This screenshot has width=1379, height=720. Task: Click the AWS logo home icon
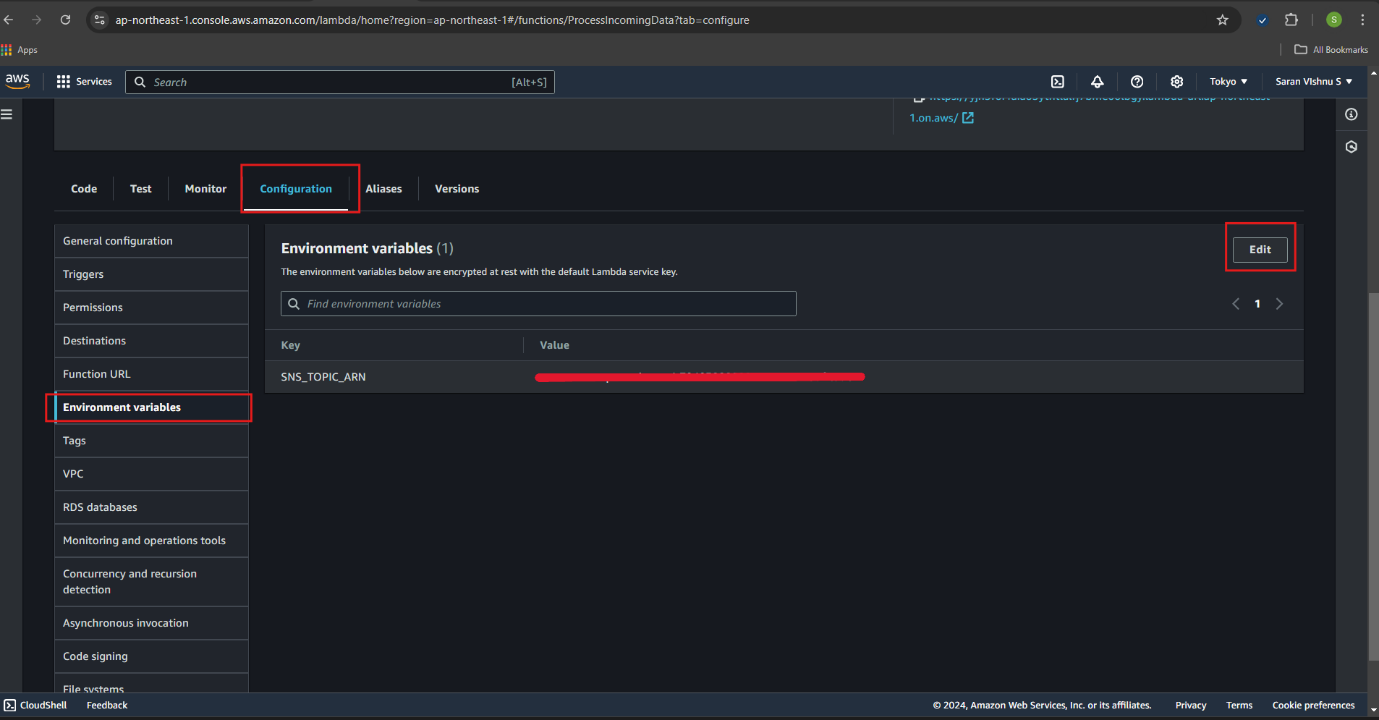[17, 81]
